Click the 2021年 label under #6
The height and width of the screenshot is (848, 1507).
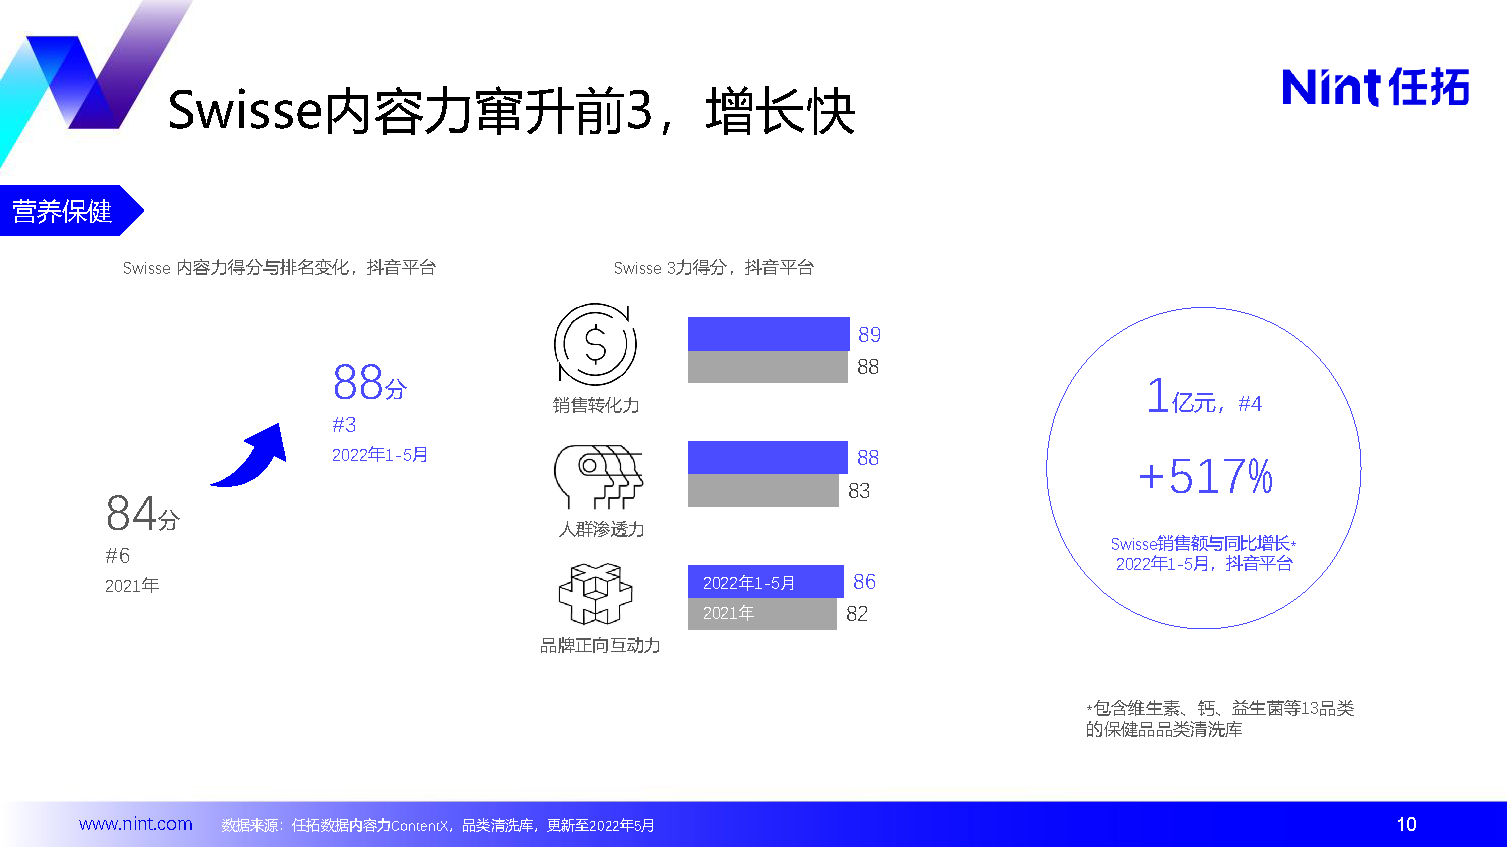point(132,586)
